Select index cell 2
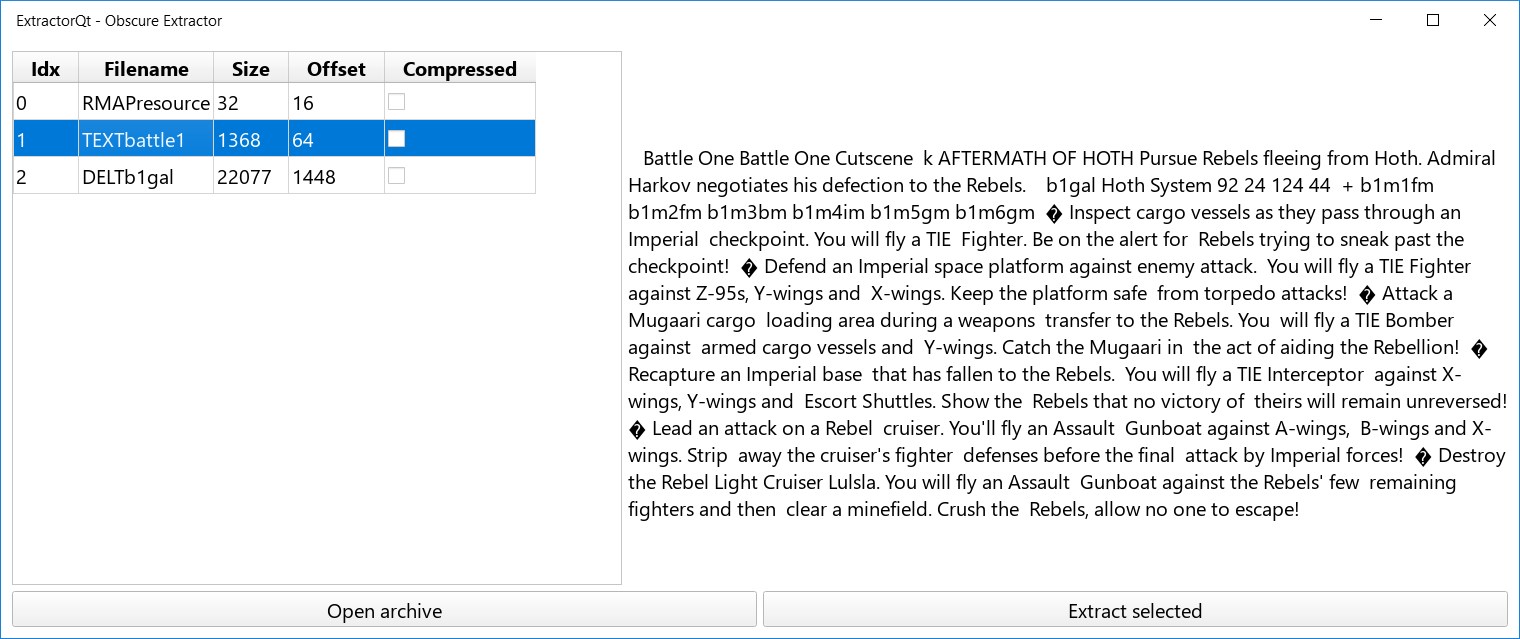 [46, 176]
